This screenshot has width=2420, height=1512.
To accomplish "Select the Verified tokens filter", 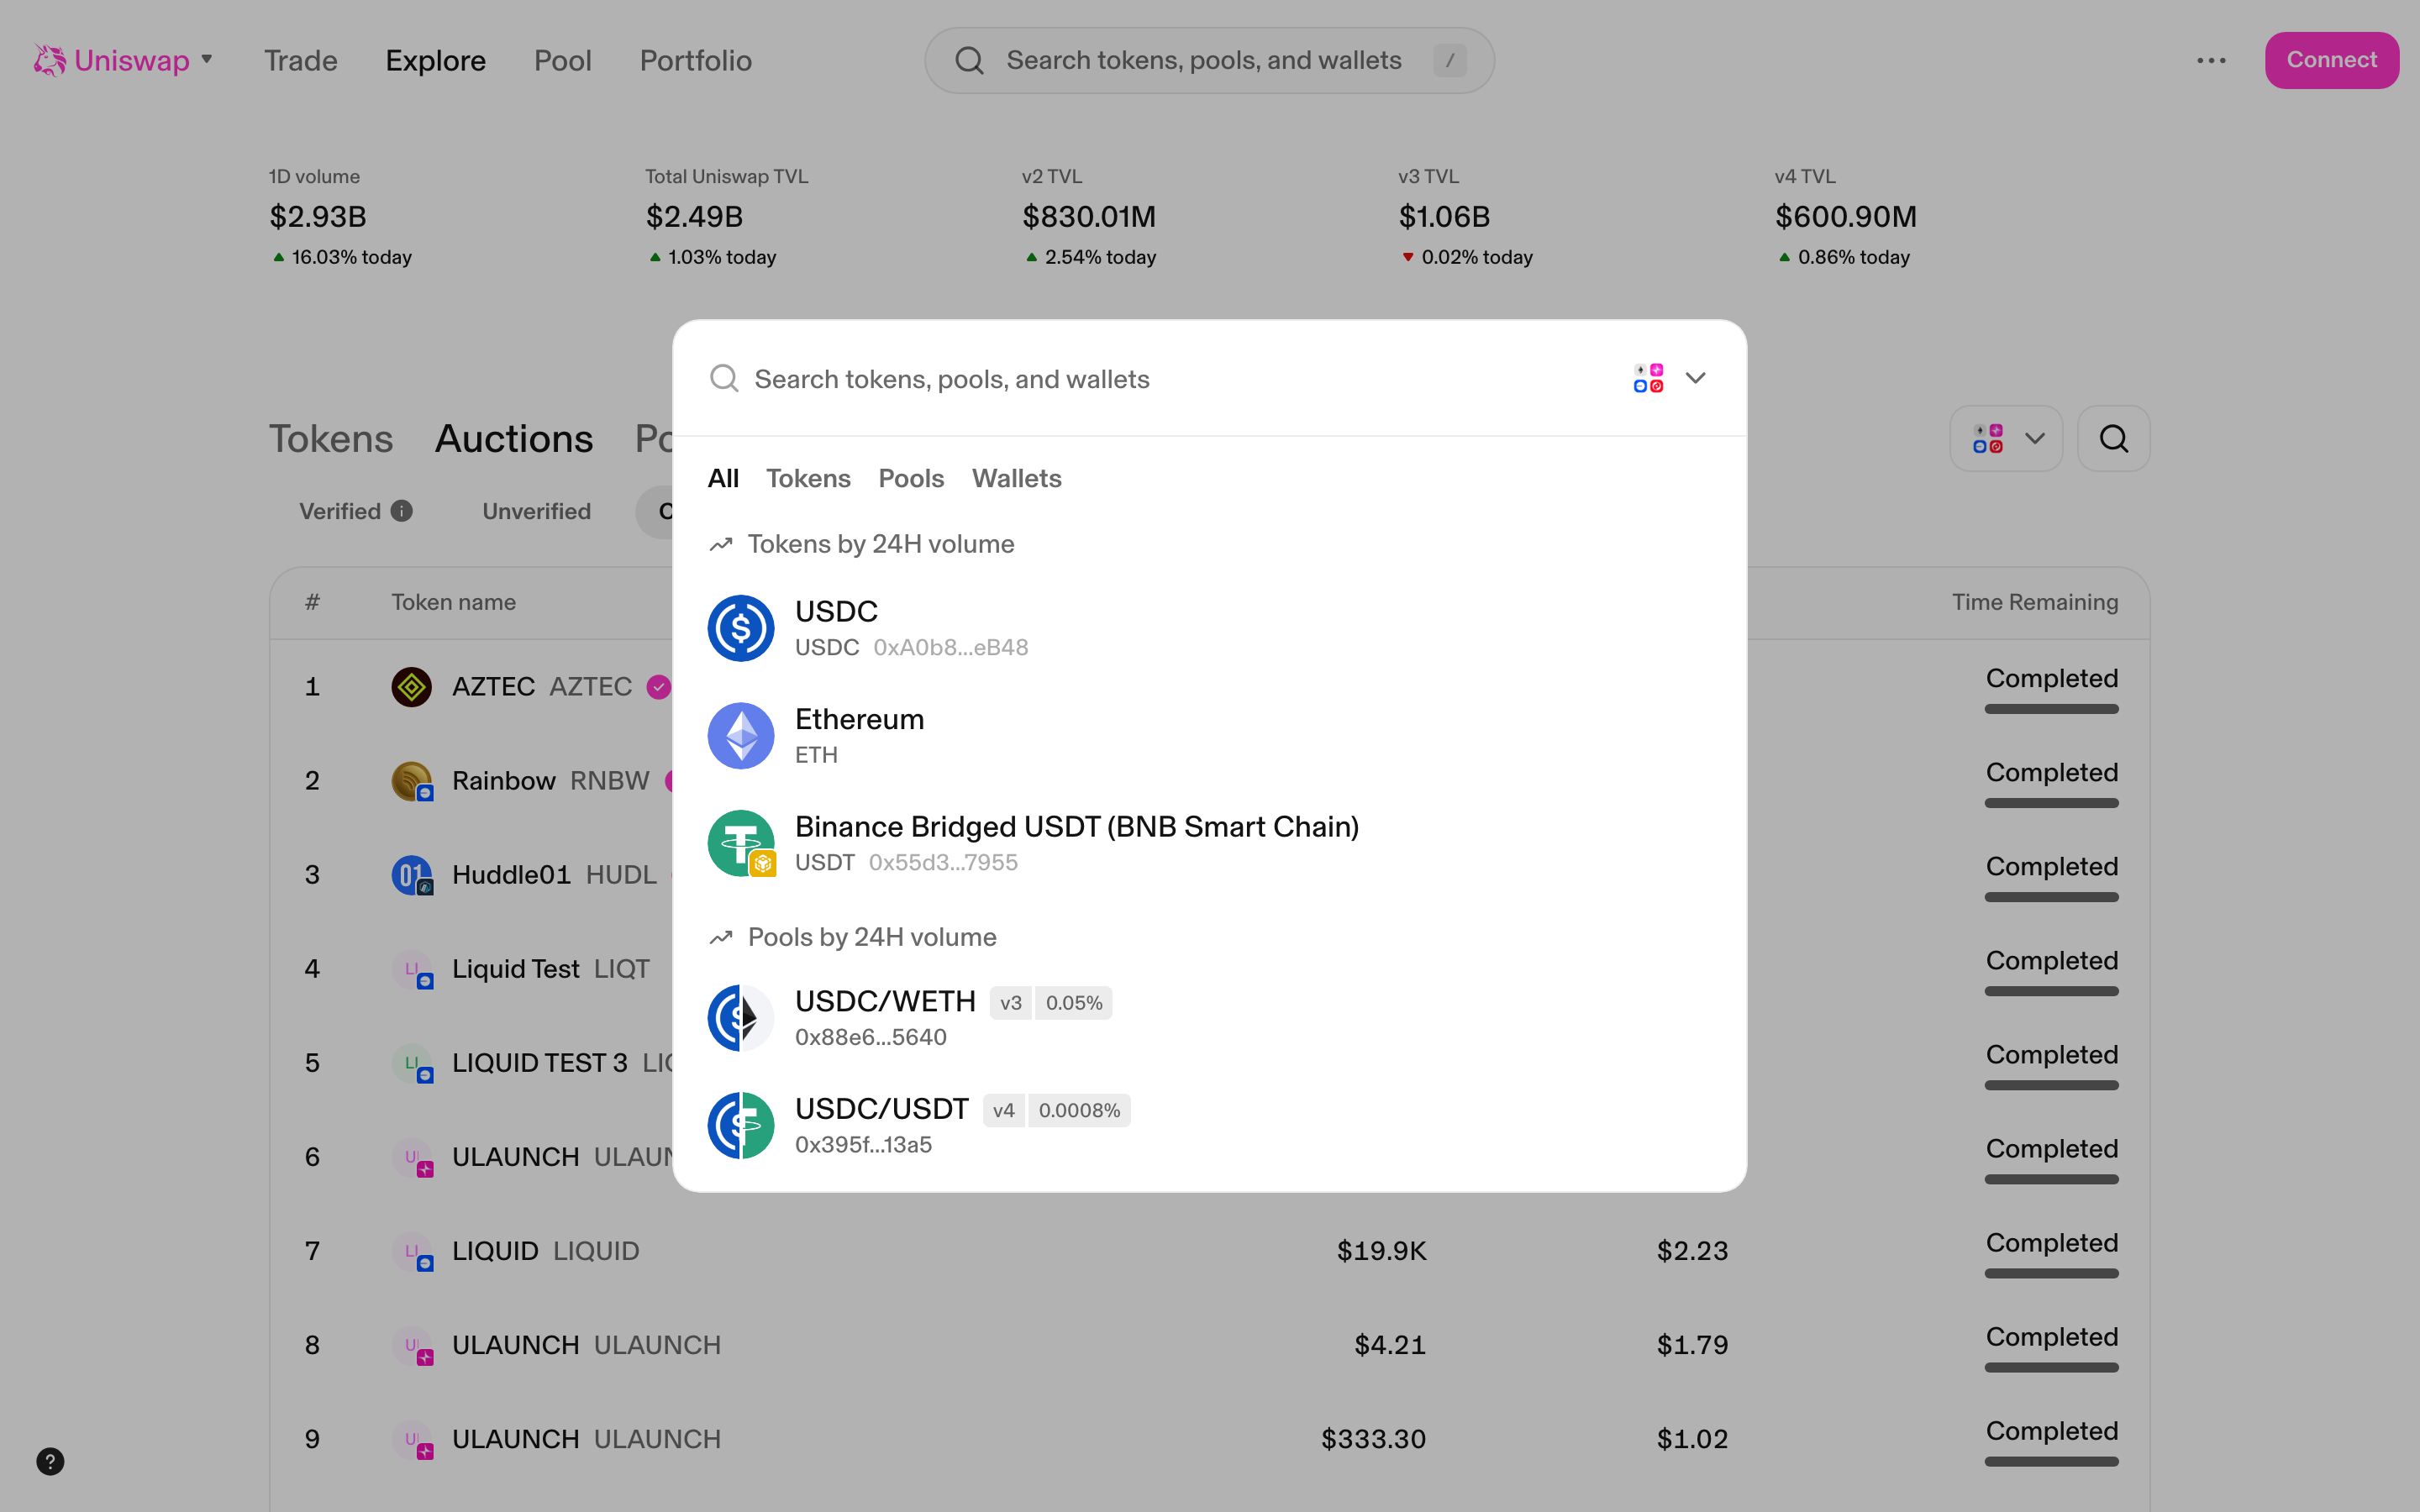I will pyautogui.click(x=341, y=511).
